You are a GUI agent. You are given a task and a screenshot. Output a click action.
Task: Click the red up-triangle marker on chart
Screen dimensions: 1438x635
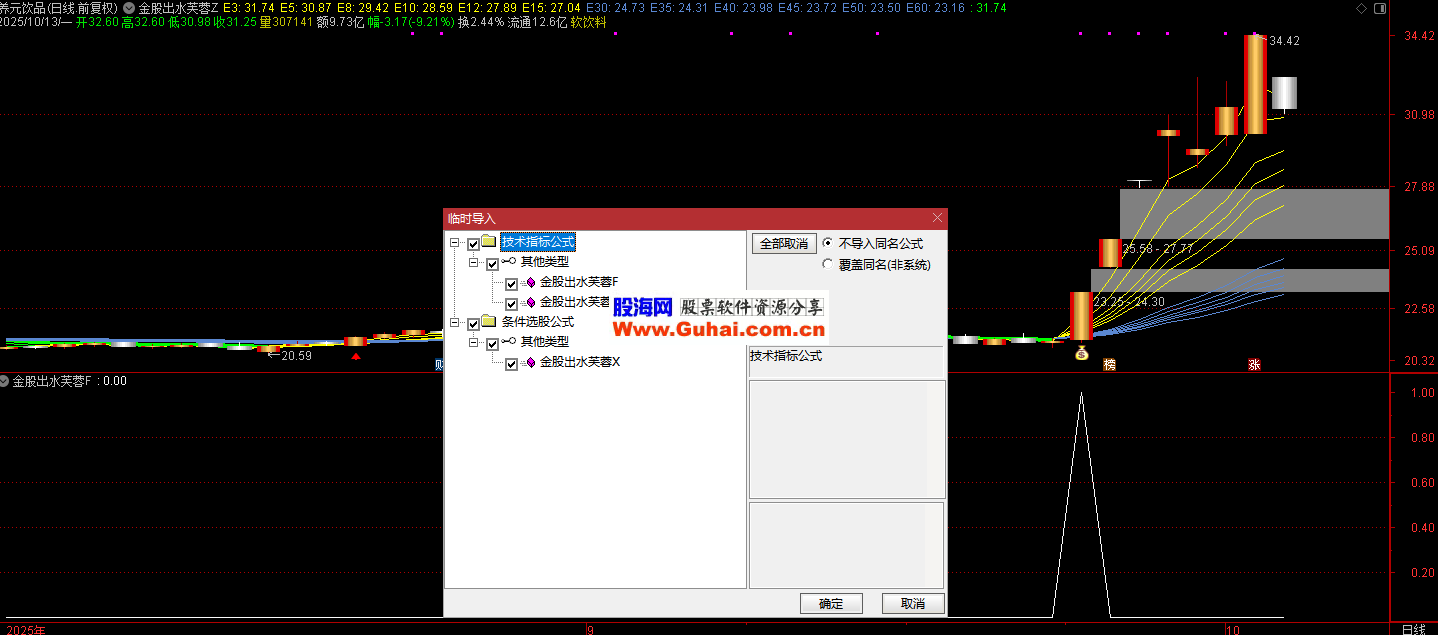coord(356,356)
